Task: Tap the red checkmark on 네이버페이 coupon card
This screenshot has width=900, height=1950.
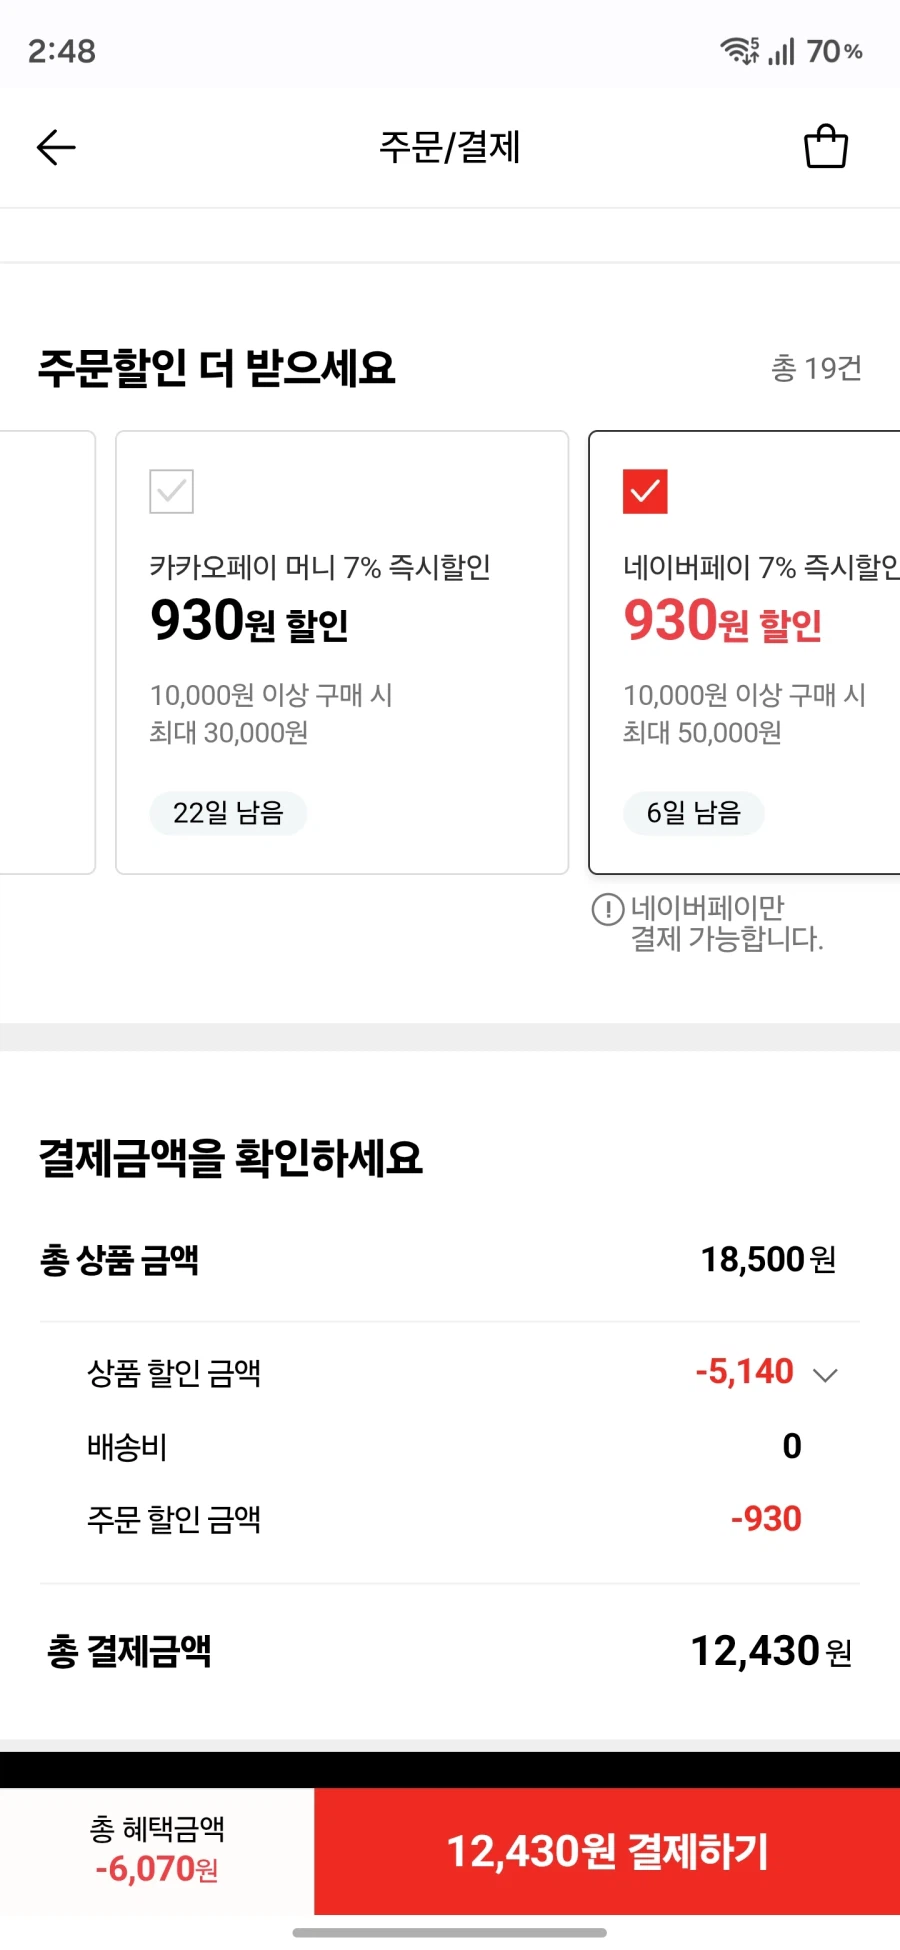Action: [x=645, y=491]
